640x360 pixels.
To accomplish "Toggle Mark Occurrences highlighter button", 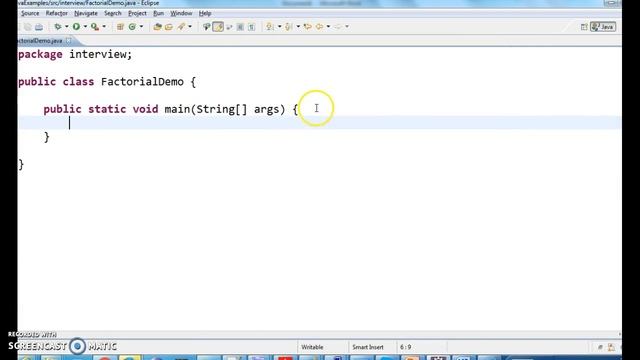I will tap(218, 27).
